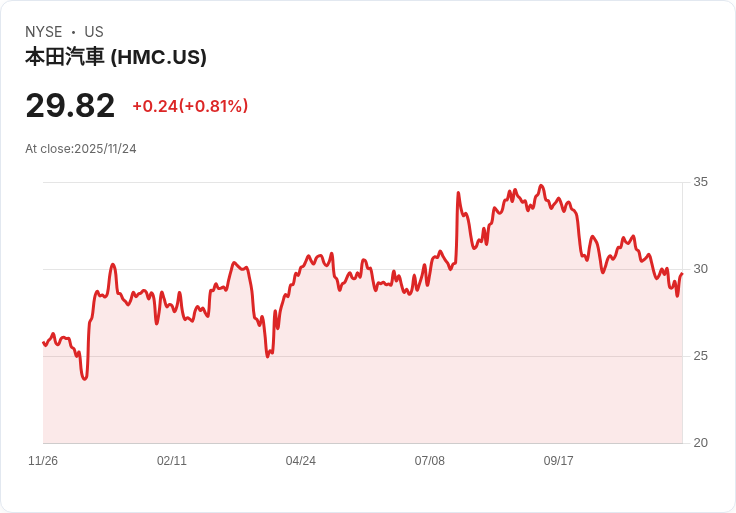
Task: Select the 09/17 date on the x-axis
Action: [559, 461]
